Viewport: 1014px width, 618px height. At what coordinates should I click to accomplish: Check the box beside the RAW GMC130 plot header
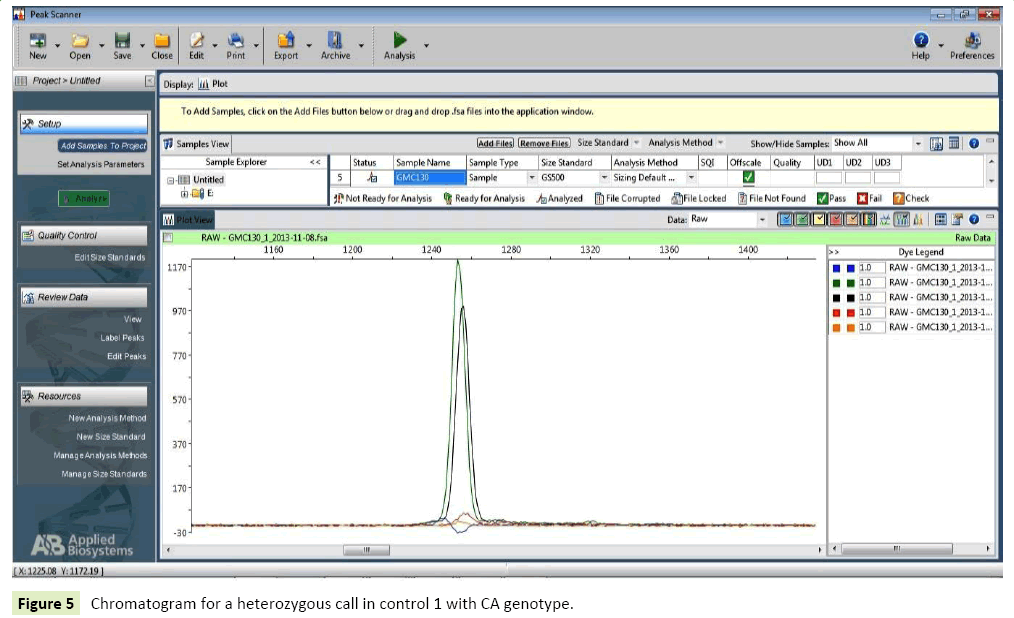pos(169,238)
